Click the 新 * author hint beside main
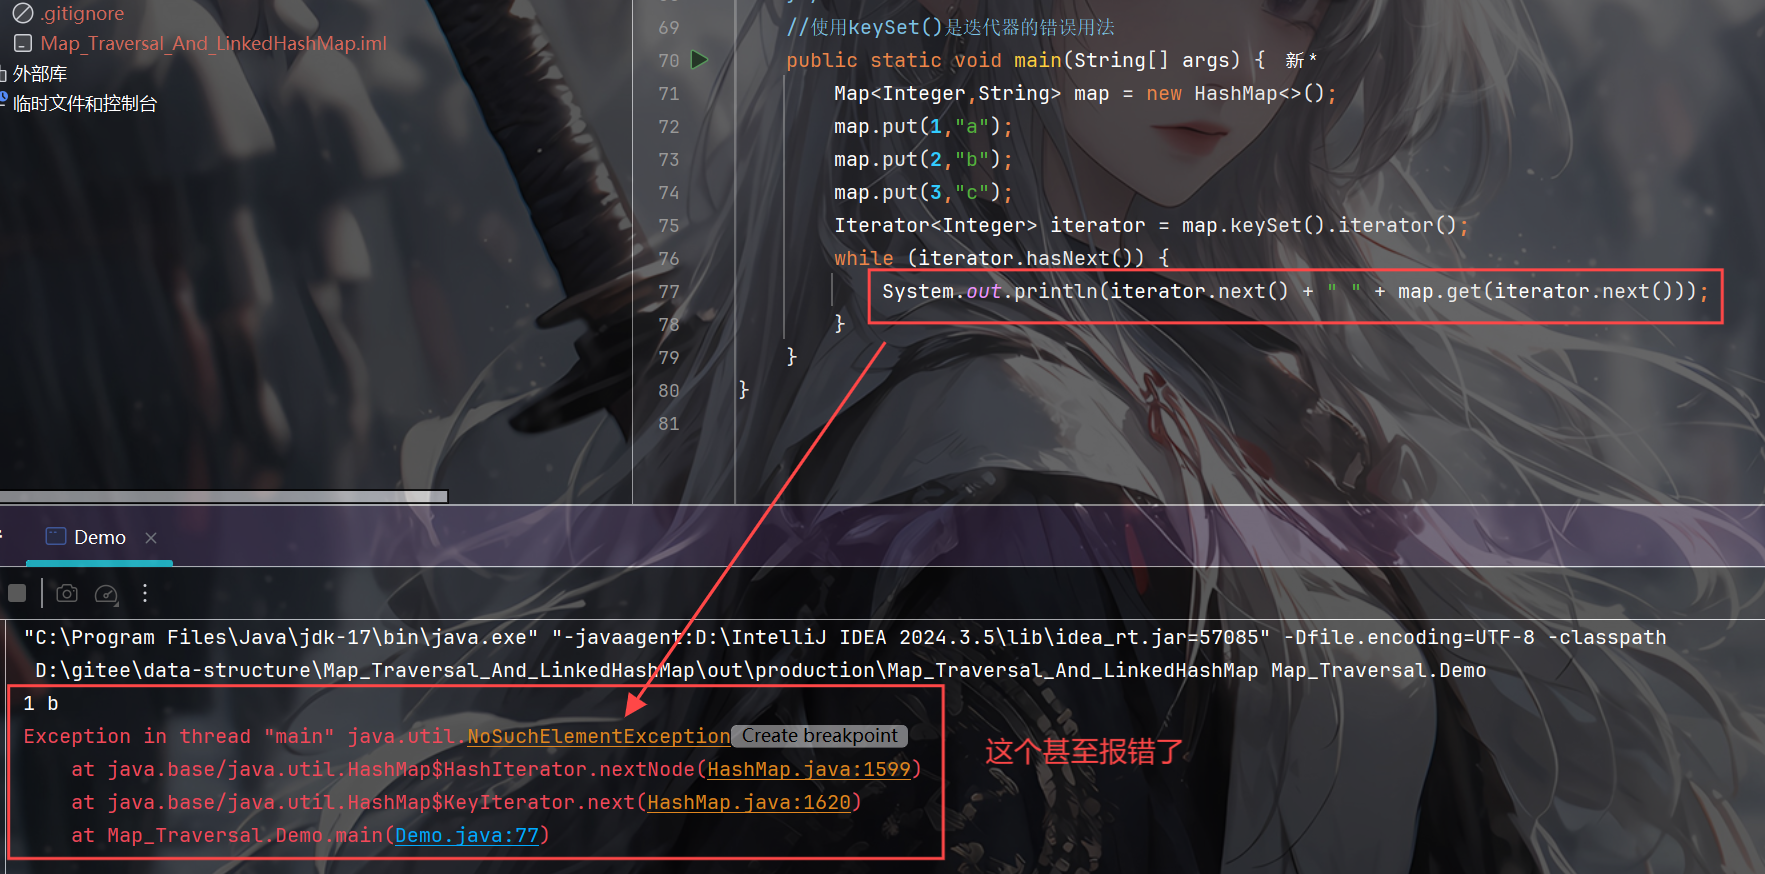 tap(1301, 60)
